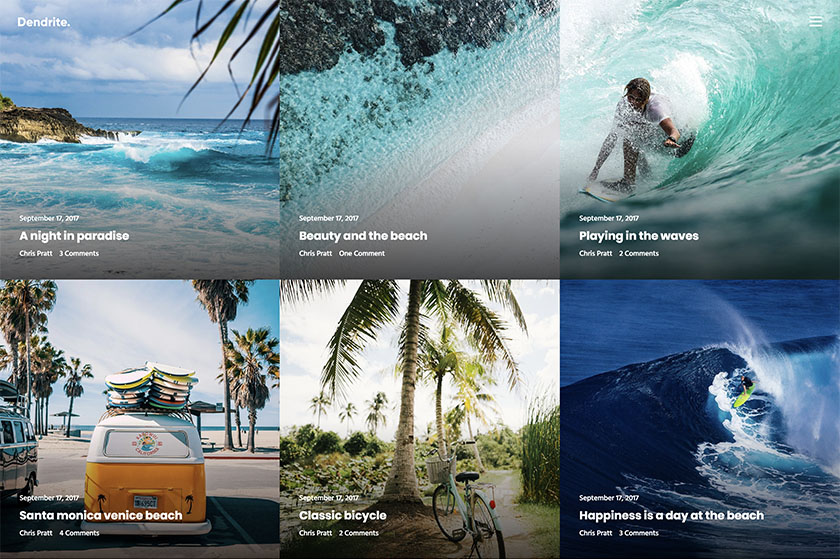This screenshot has width=840, height=559.
Task: View 3 Comments on Happiness beach post
Action: click(639, 533)
